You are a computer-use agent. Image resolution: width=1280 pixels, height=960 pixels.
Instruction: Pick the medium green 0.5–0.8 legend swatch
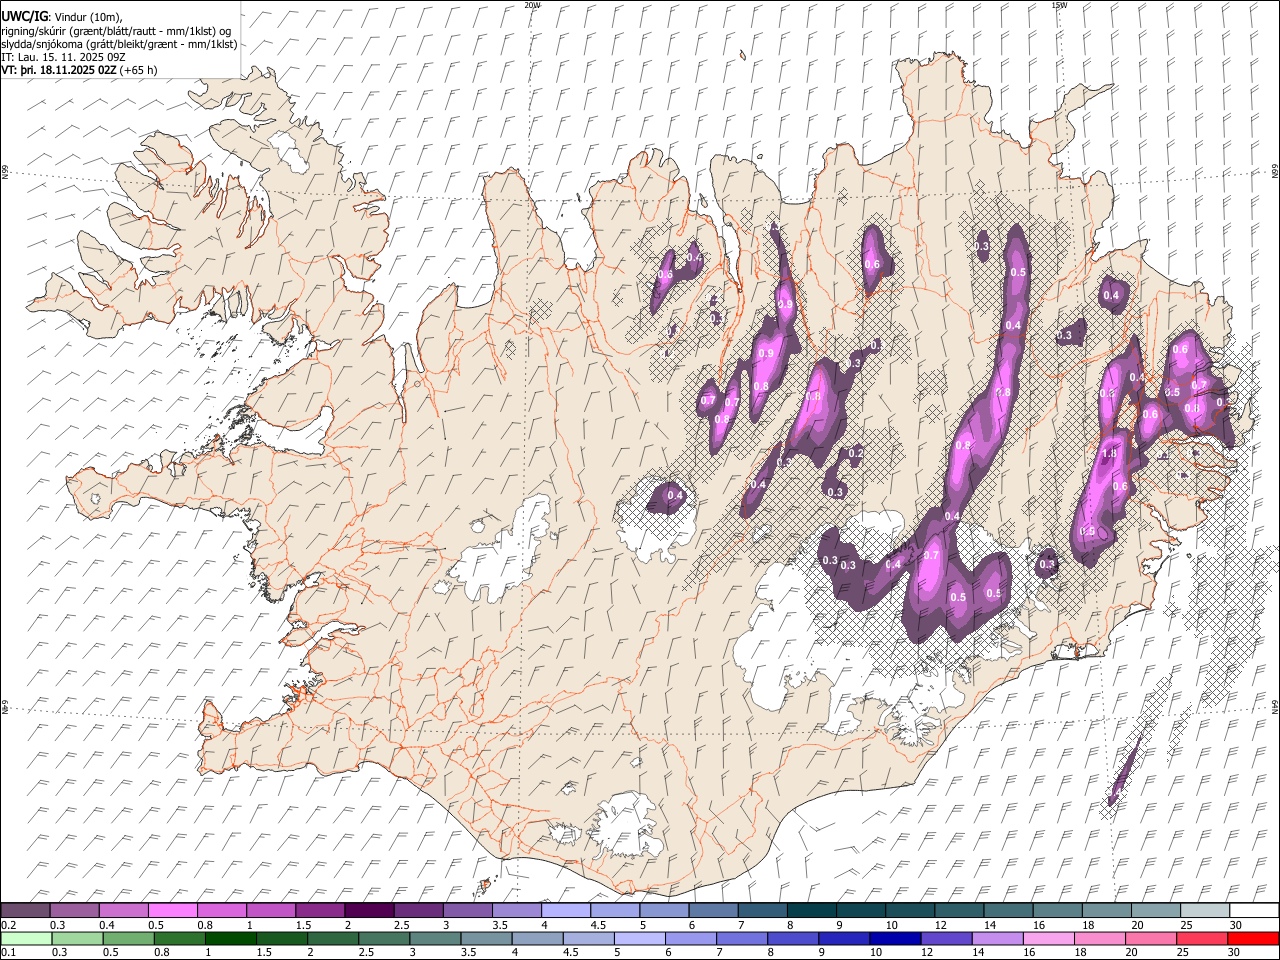(x=128, y=938)
